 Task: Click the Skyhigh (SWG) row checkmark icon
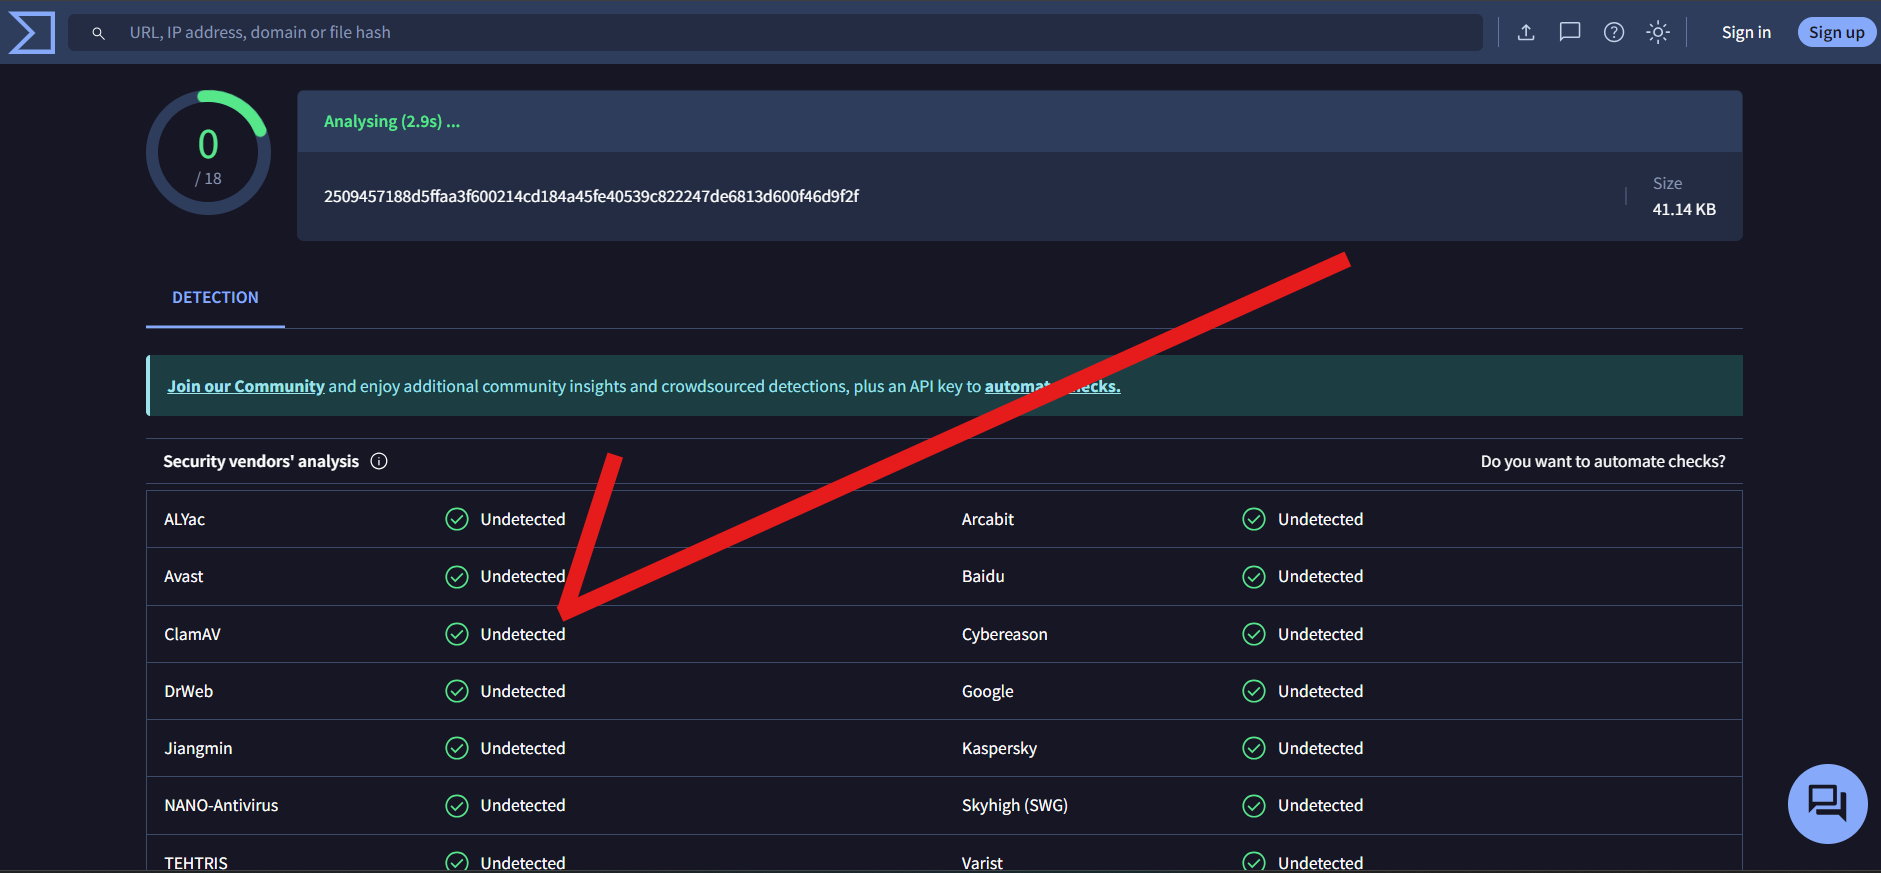pyautogui.click(x=1254, y=805)
